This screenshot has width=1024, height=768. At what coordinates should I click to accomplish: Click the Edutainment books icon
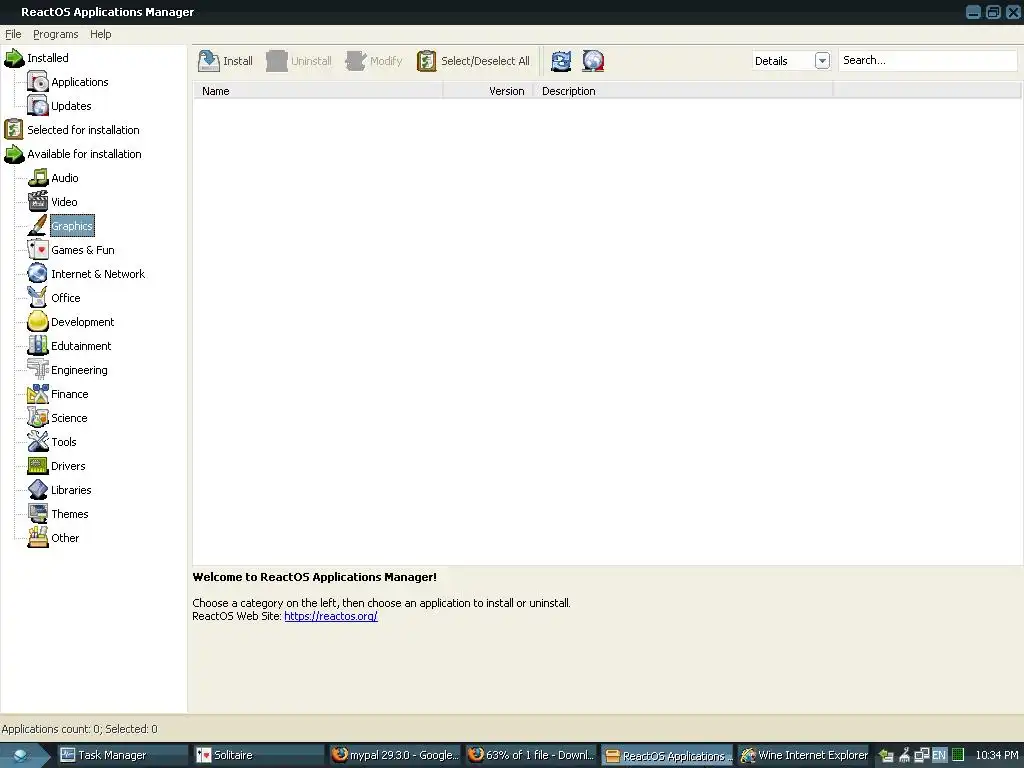(38, 346)
